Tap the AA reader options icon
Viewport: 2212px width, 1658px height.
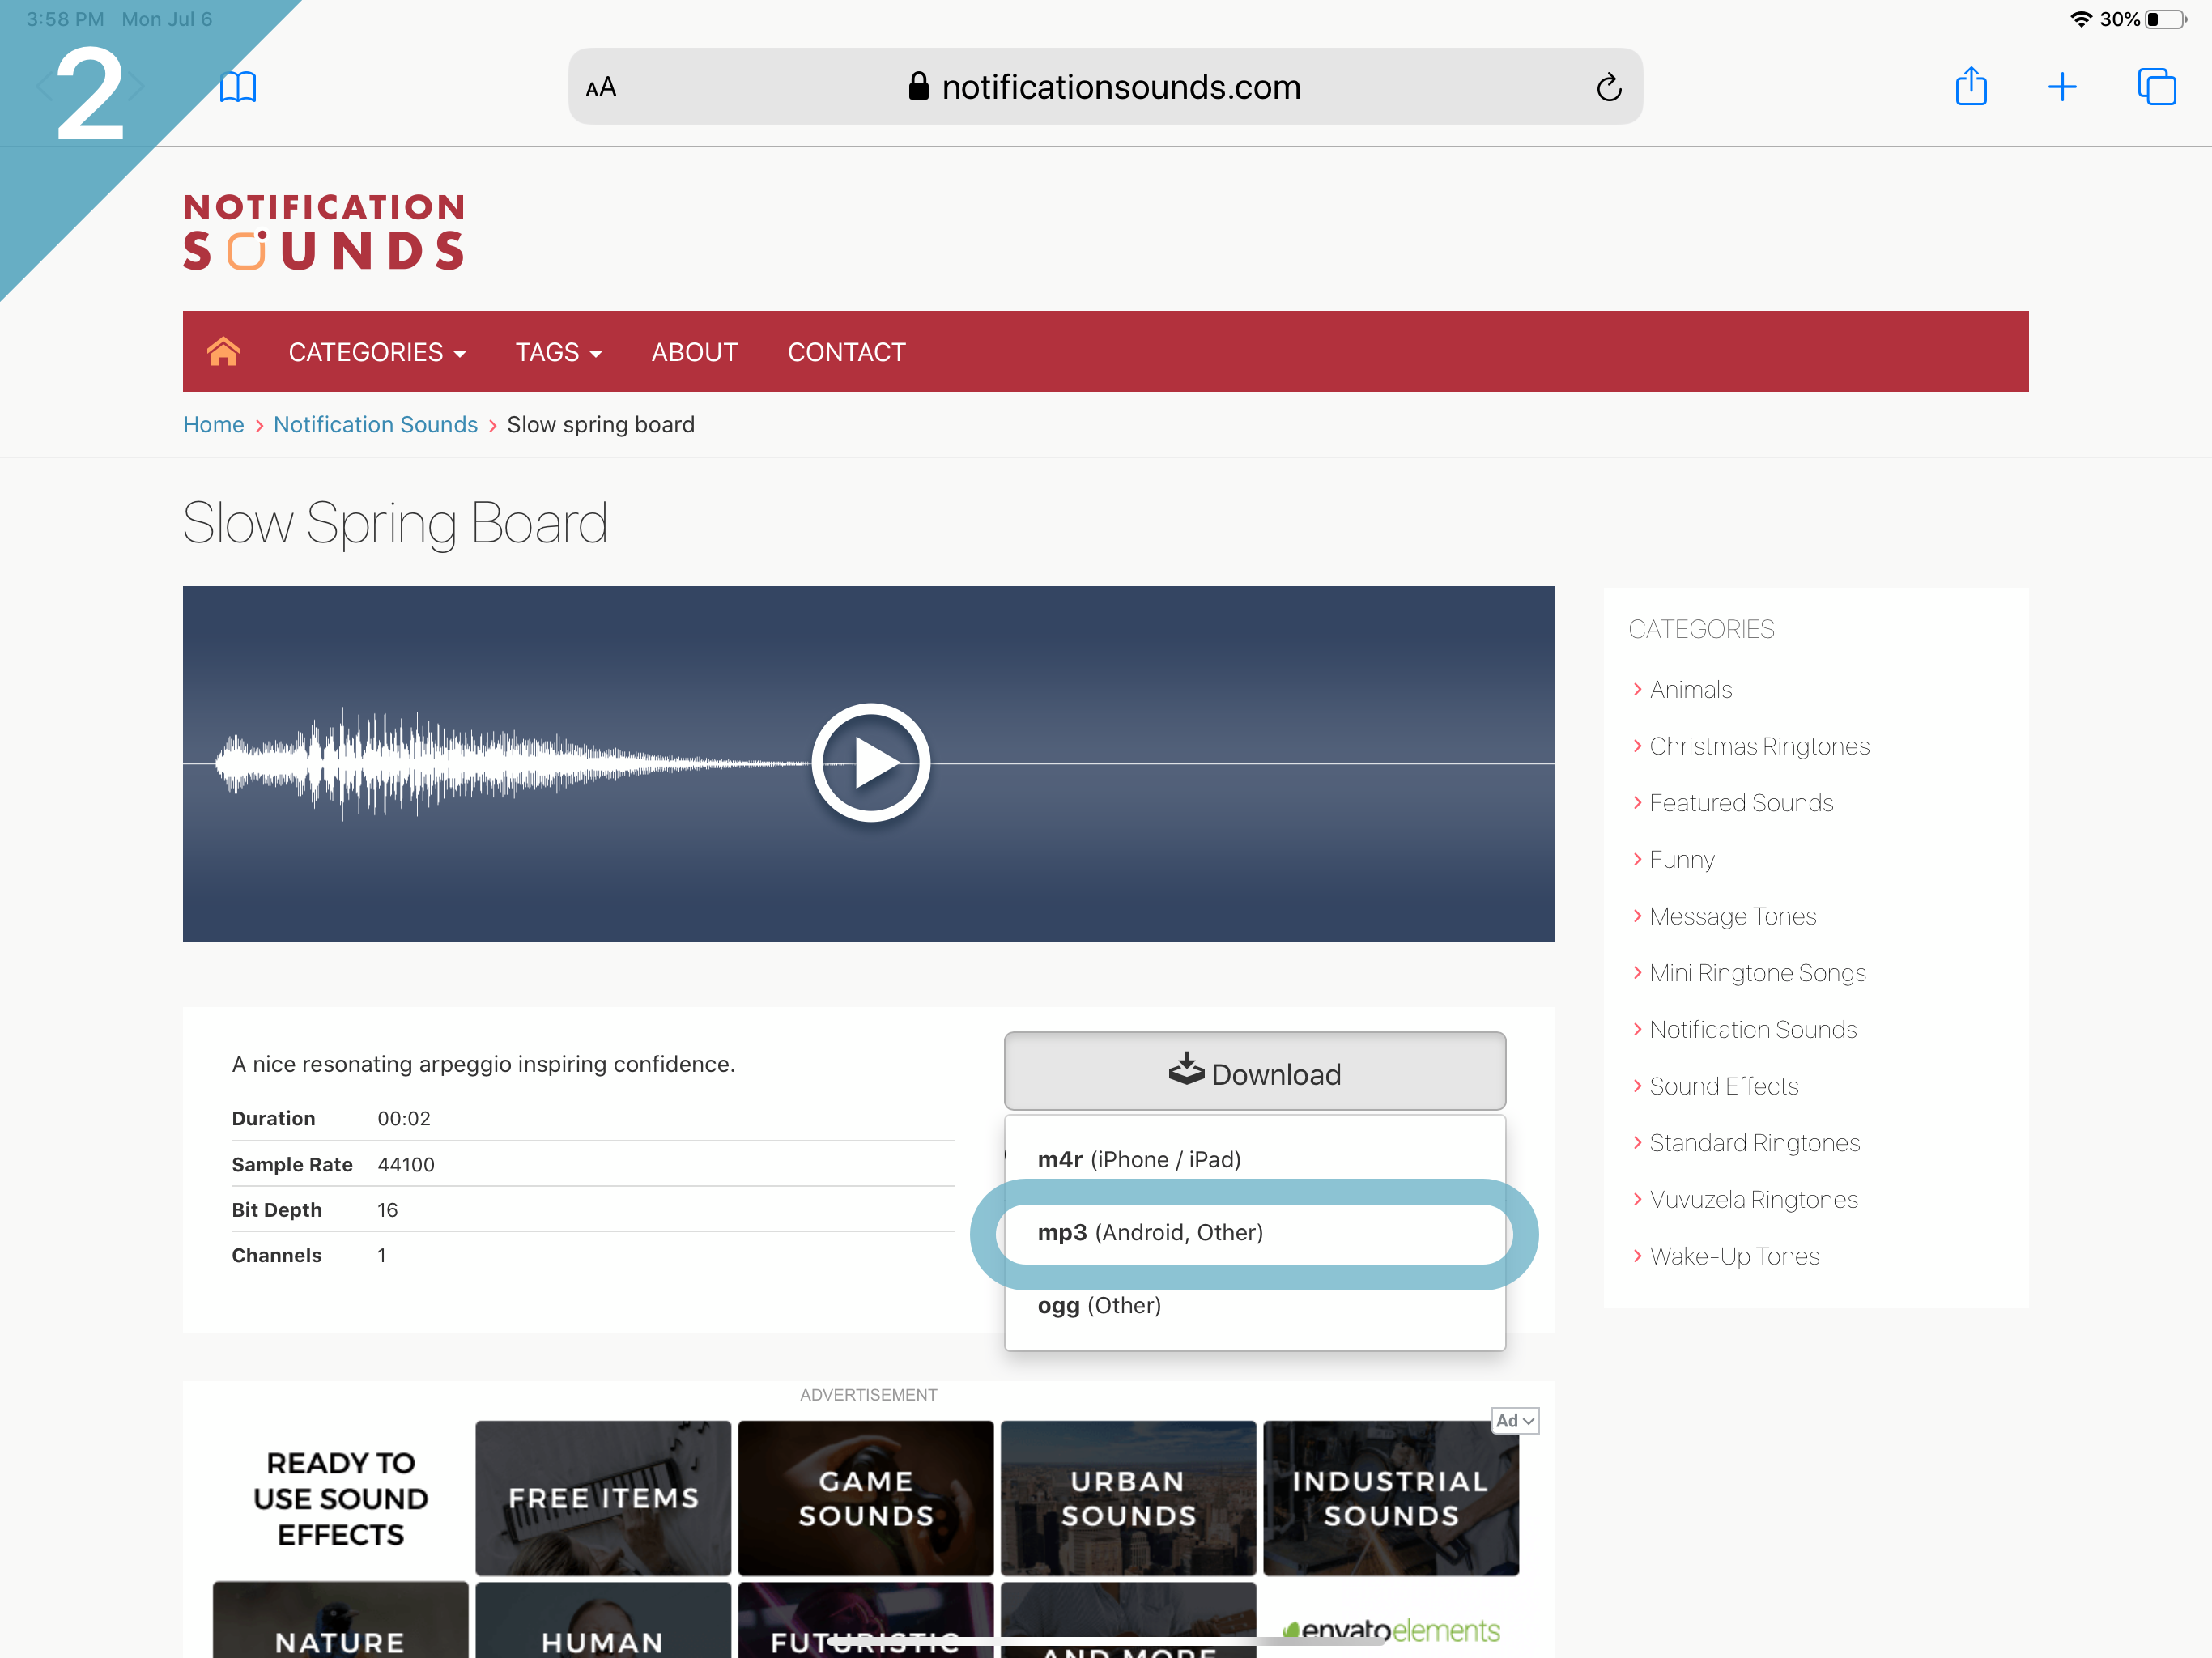pos(601,88)
